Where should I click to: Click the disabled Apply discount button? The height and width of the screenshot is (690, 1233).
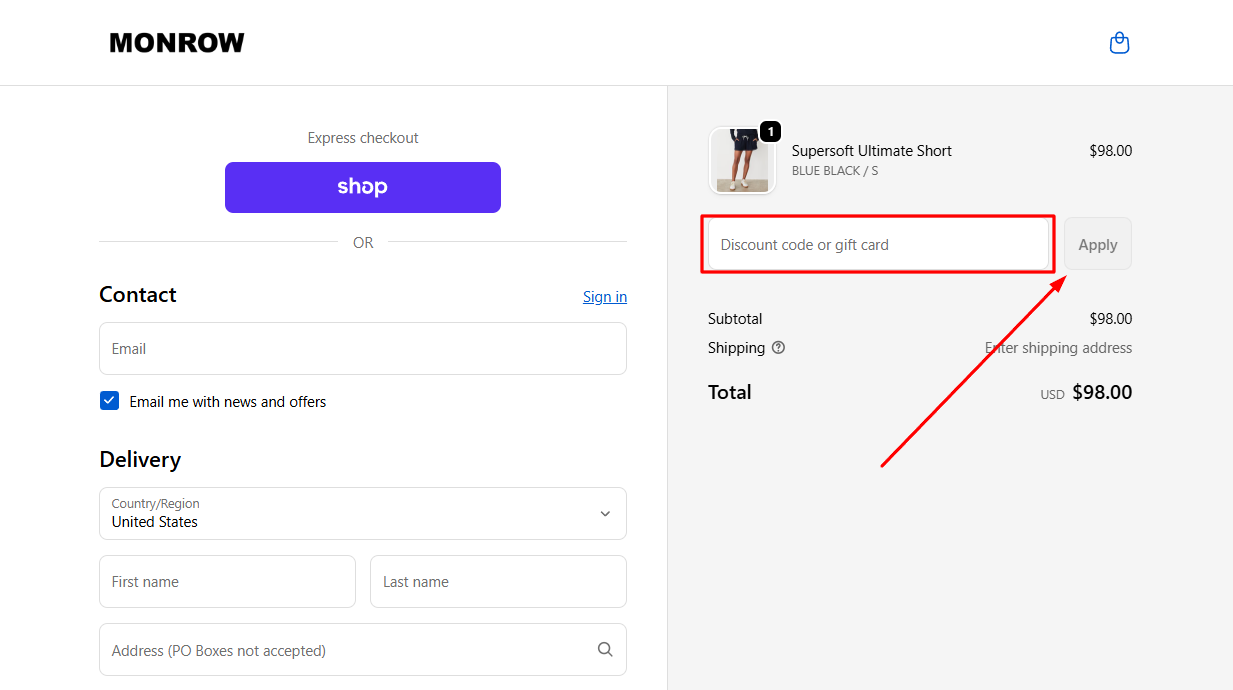1098,244
